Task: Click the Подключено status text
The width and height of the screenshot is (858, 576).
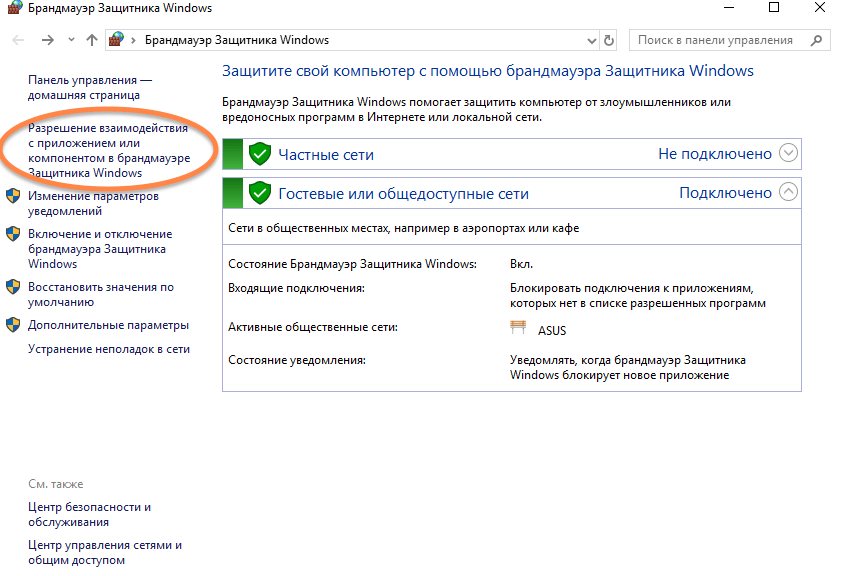Action: pos(725,193)
